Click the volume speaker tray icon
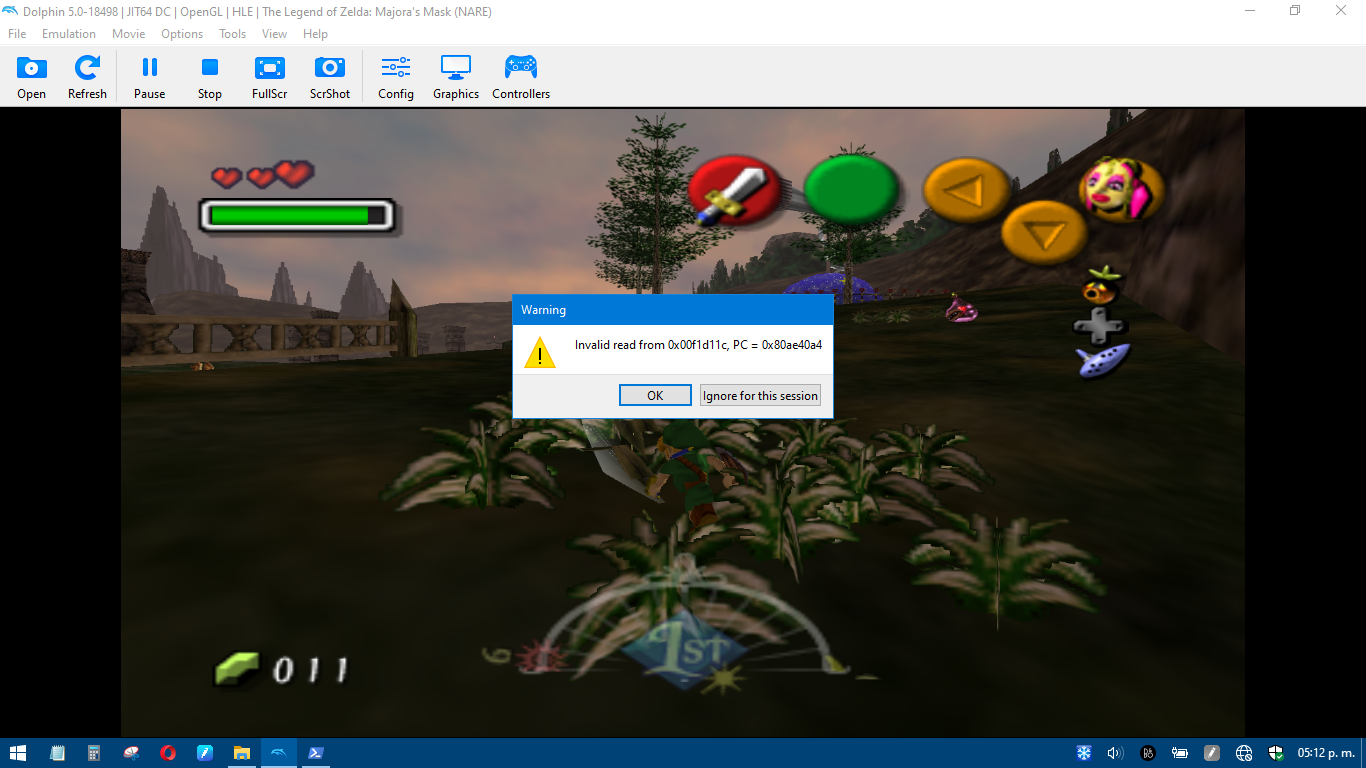Image resolution: width=1366 pixels, height=768 pixels. 1116,753
